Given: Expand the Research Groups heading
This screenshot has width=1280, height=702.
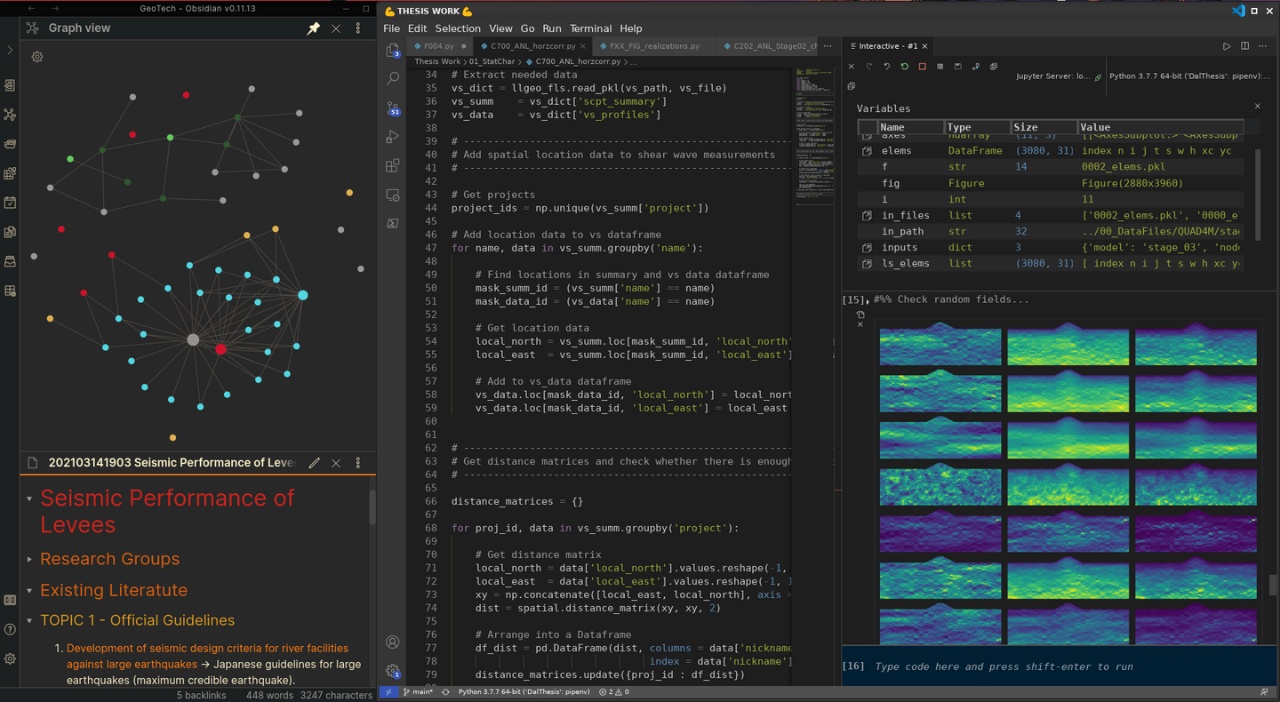Looking at the screenshot, I should click(x=29, y=559).
